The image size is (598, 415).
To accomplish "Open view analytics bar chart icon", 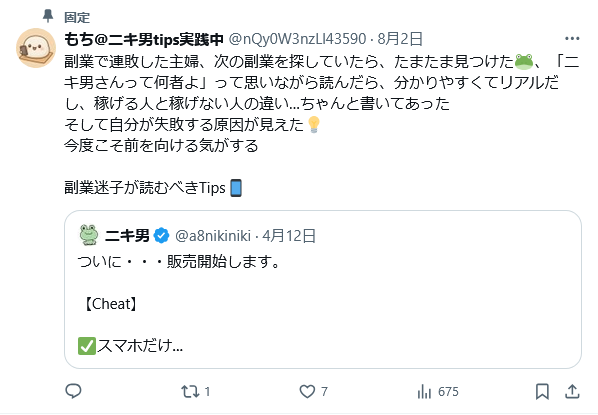I will (424, 391).
